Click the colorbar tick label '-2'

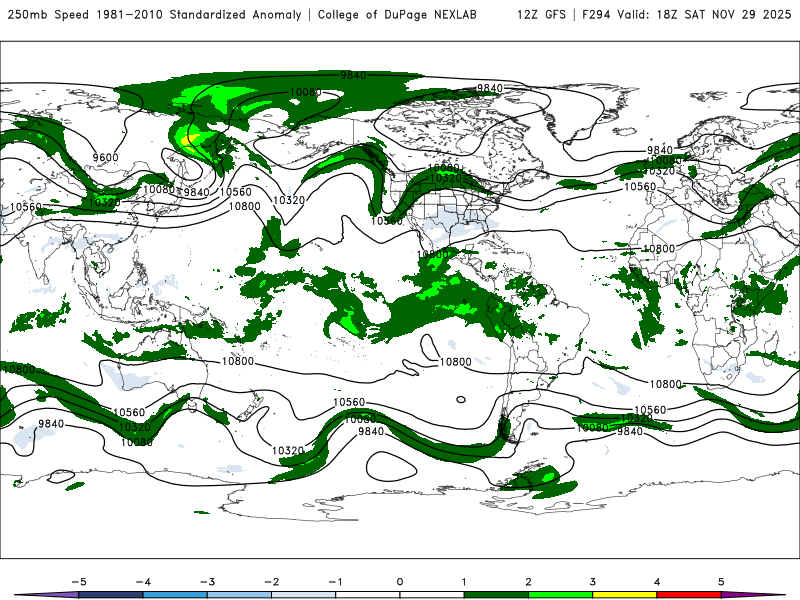[x=271, y=582]
